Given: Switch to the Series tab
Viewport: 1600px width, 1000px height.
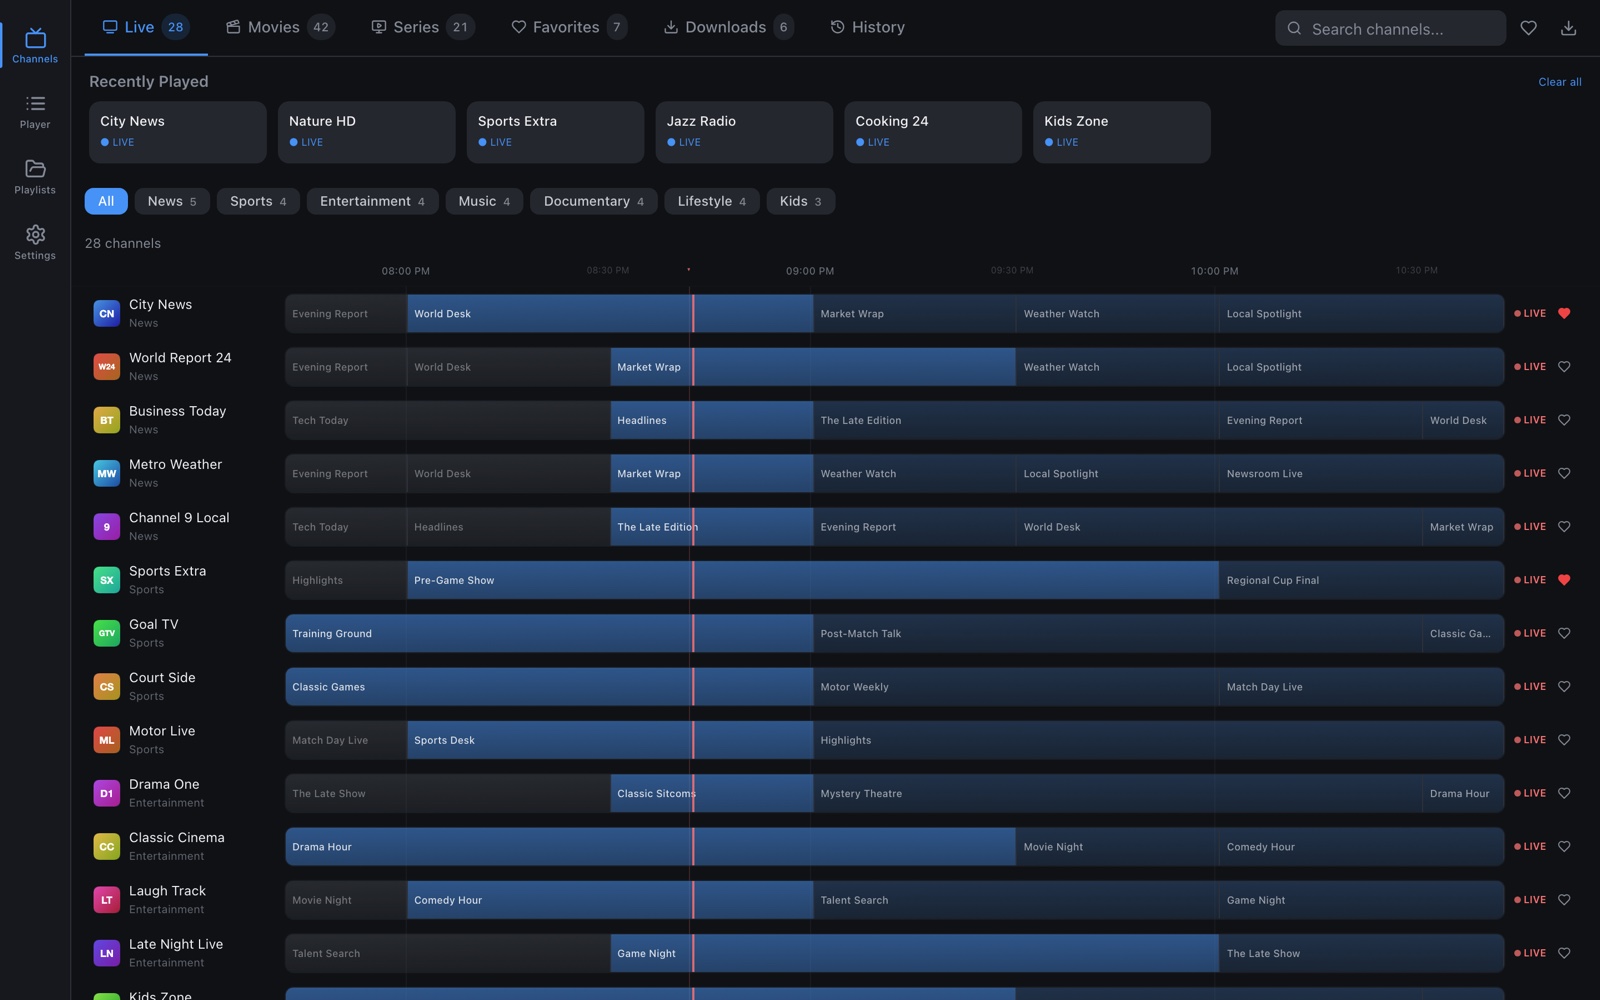Looking at the screenshot, I should pyautogui.click(x=422, y=27).
